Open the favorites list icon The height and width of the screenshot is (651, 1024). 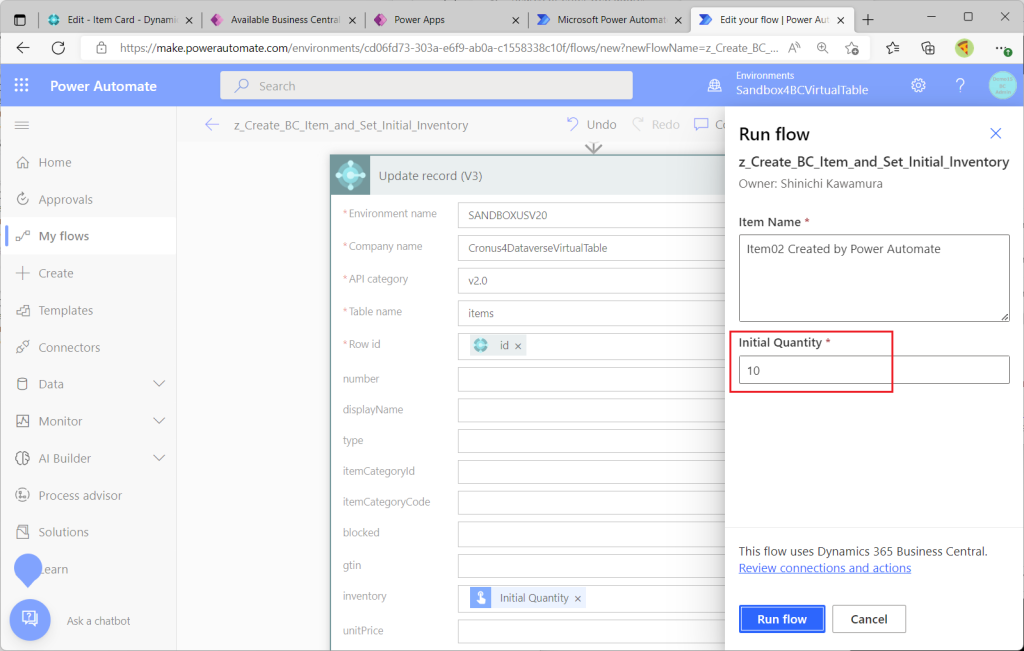click(x=893, y=48)
